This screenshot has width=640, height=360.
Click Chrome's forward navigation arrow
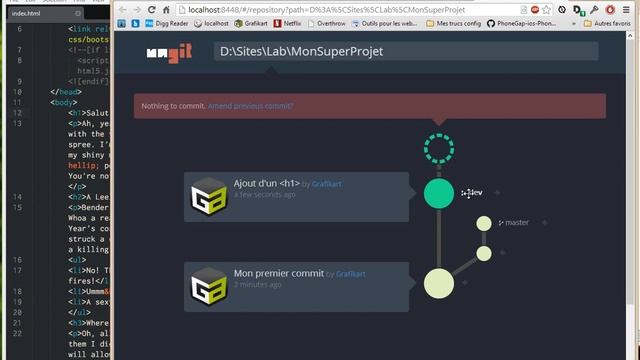[137, 9]
